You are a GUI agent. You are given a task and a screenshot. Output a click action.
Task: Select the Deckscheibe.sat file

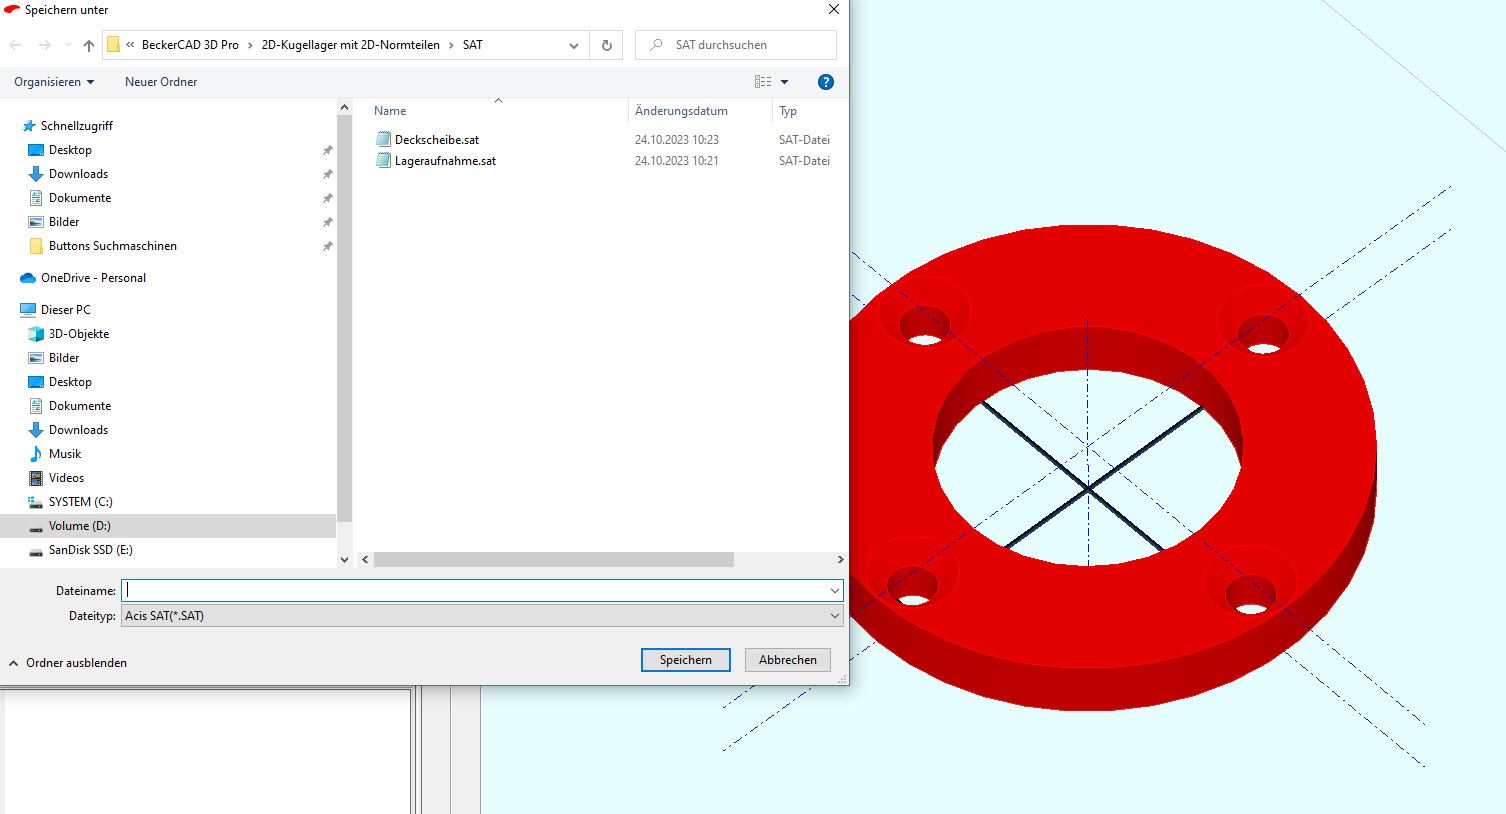click(437, 140)
